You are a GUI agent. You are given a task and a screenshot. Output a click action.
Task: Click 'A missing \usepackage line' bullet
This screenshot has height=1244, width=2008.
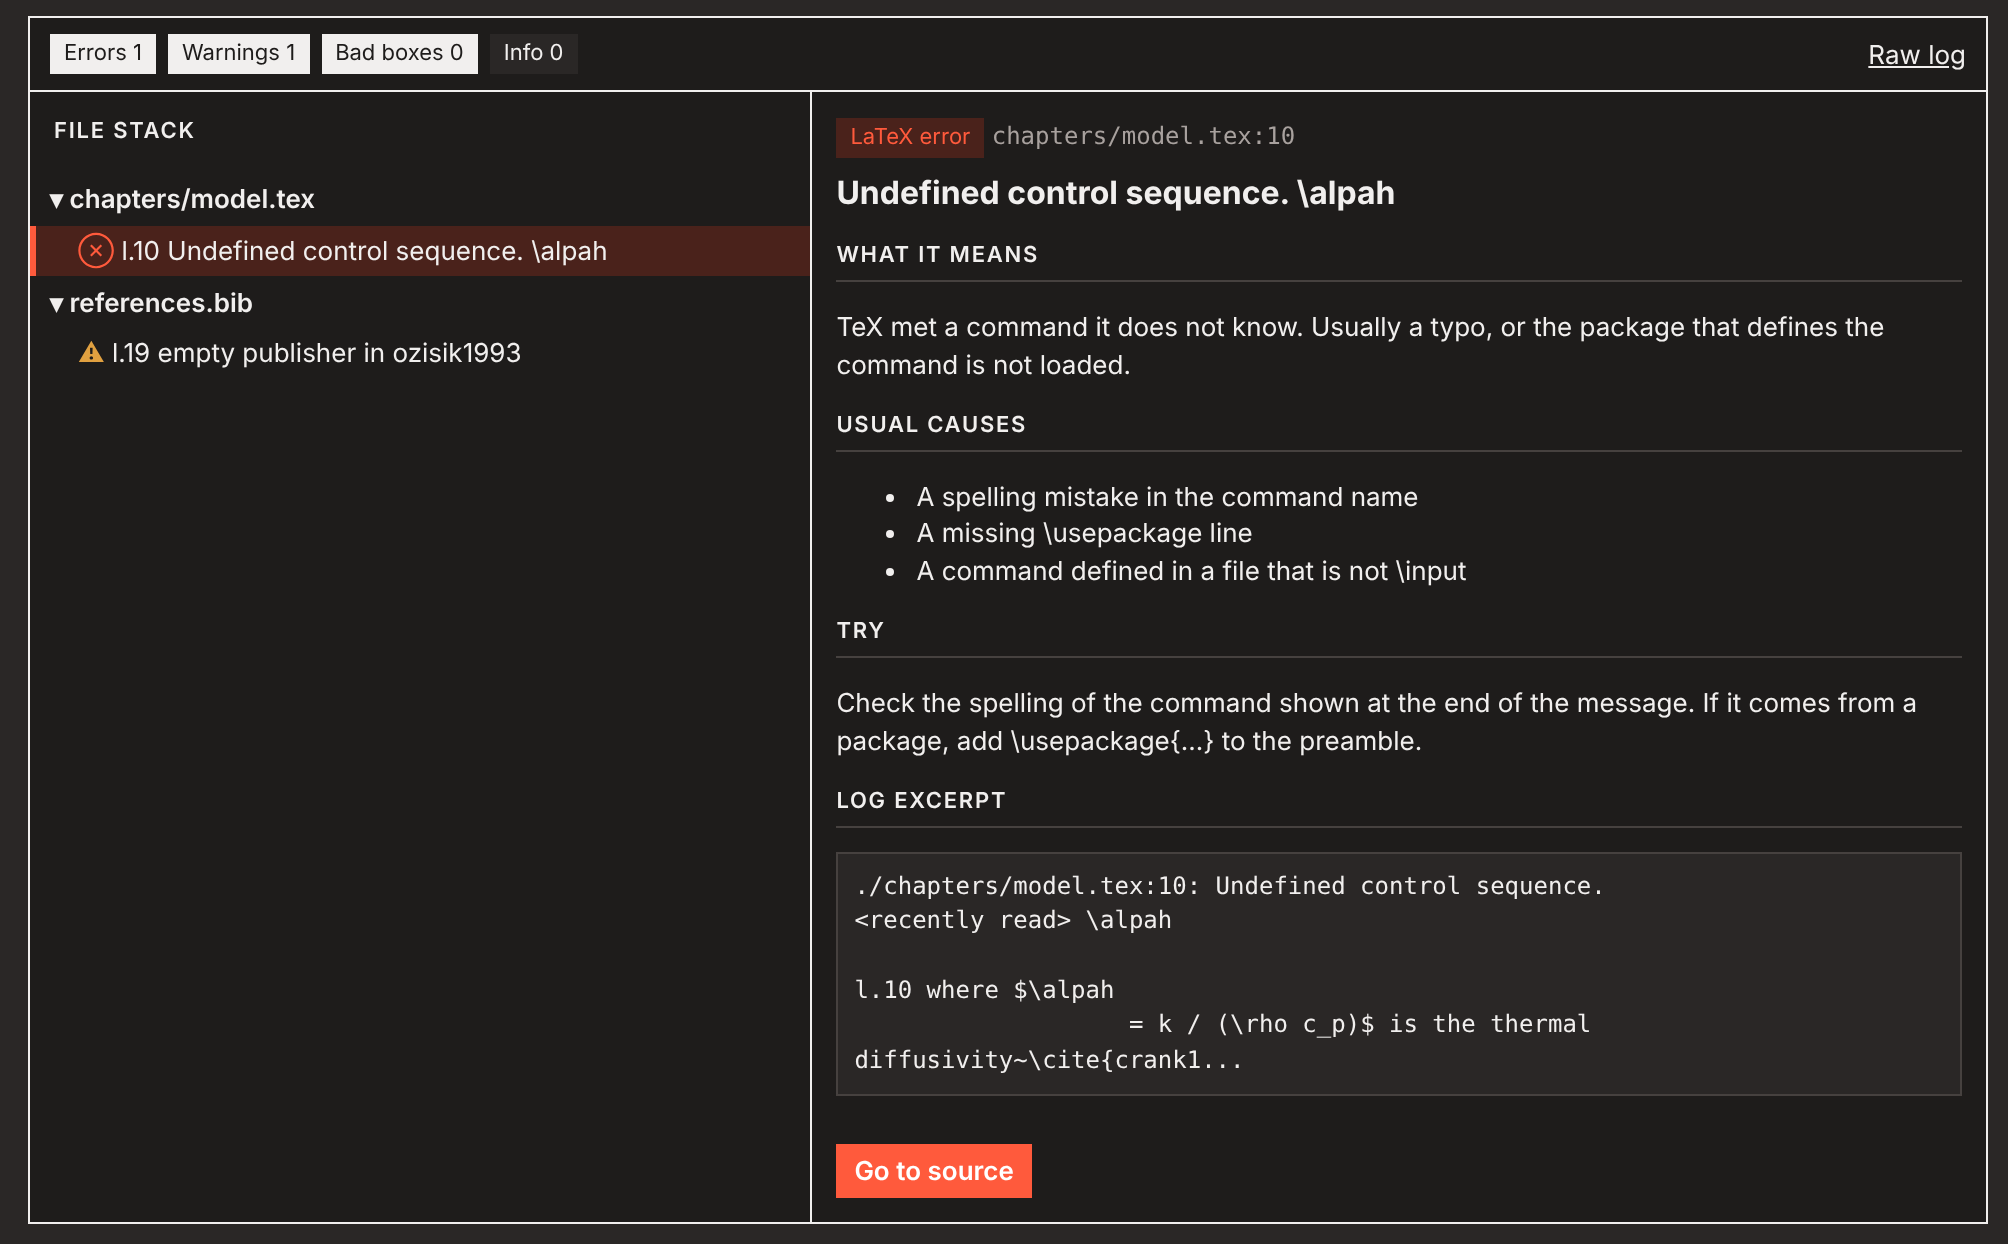click(1084, 533)
